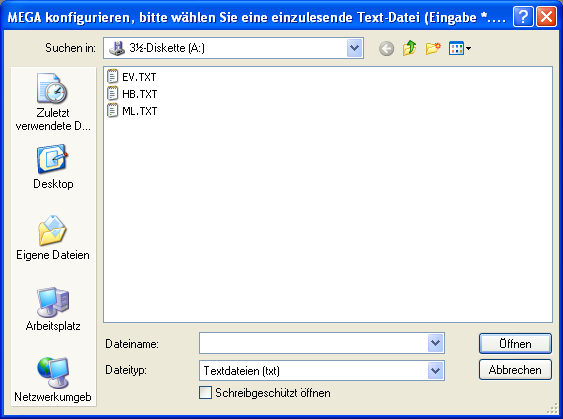Image resolution: width=563 pixels, height=419 pixels.
Task: Click the grayed-out back arrow icon
Action: [386, 48]
